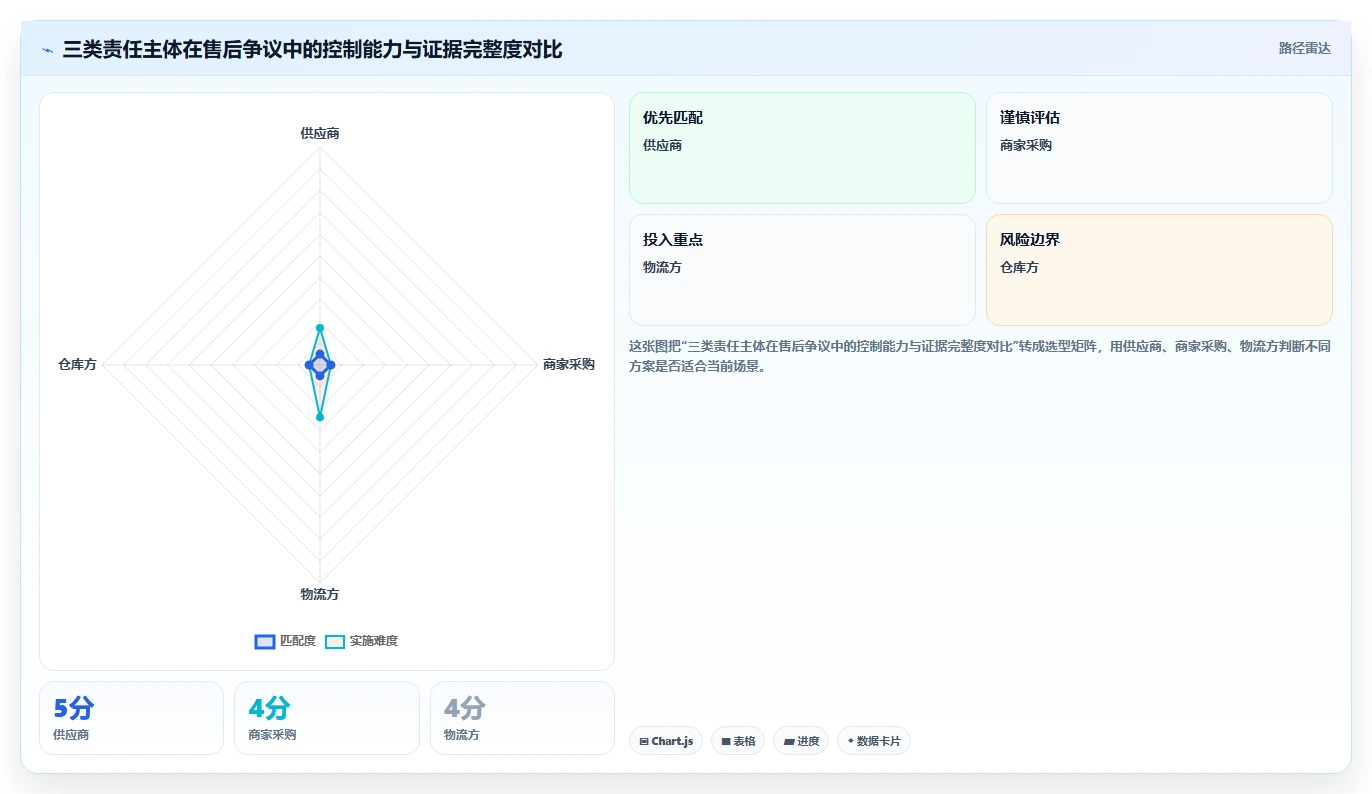Screen dimensions: 1372x794
Task: Click the 供应商 label under 5分
Action: (71, 735)
